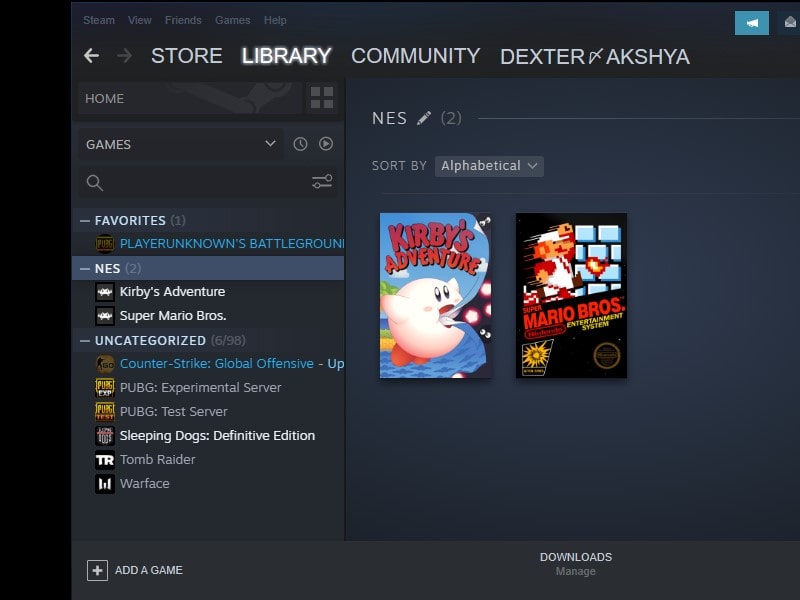Screen dimensions: 800x600
Task: Select PUBG: Experimental Server entry
Action: (x=201, y=388)
